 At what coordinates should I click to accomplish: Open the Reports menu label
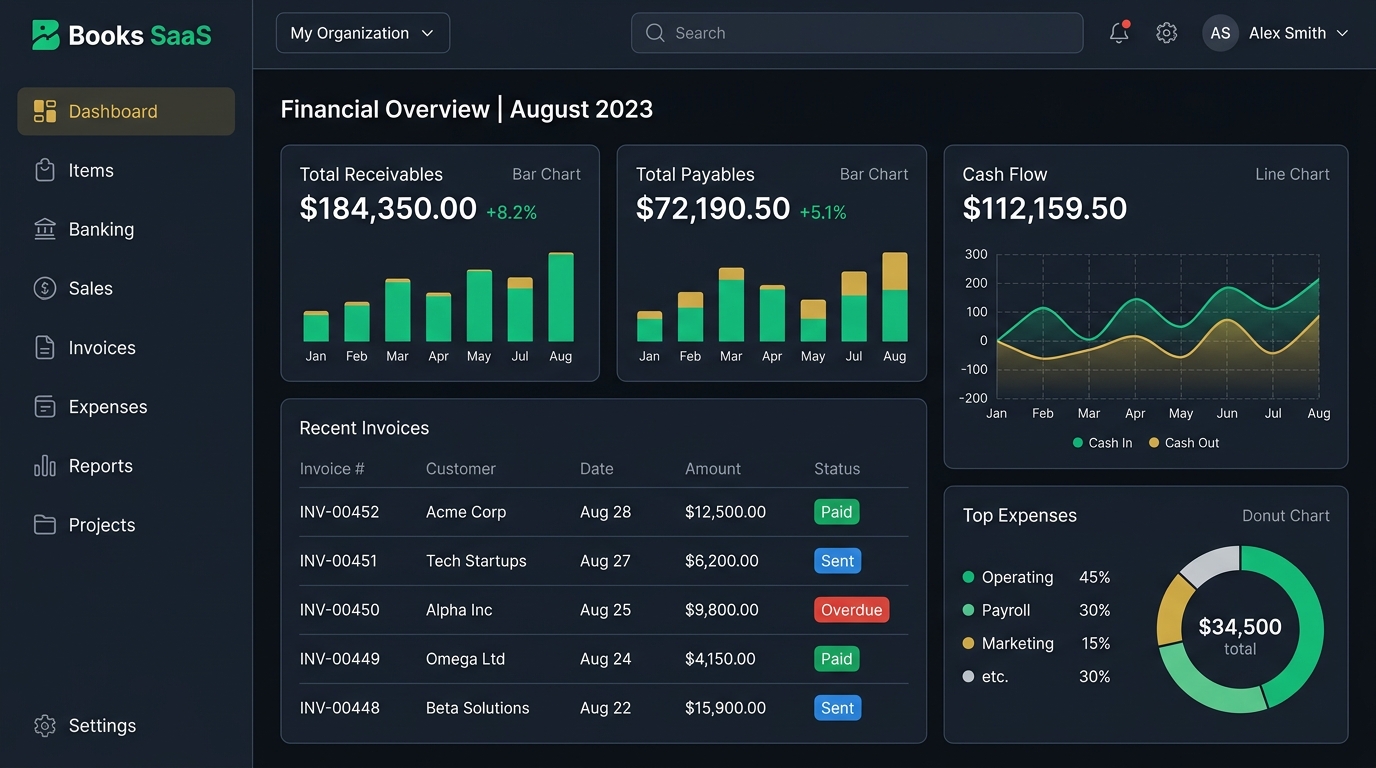pos(101,465)
